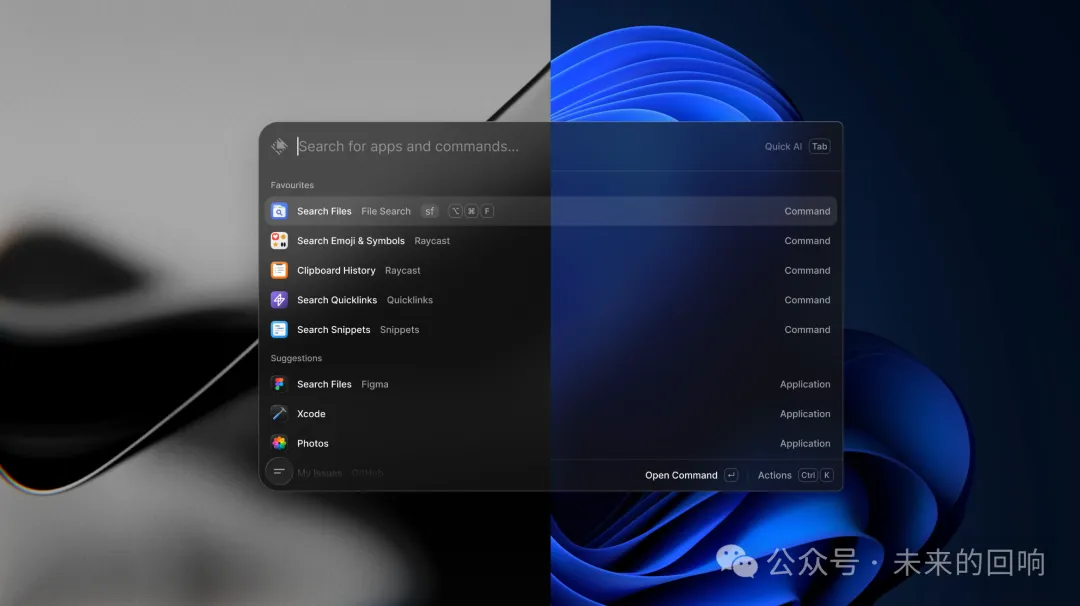The image size is (1080, 606).
Task: Click Command label on Search Files row
Action: (x=807, y=211)
